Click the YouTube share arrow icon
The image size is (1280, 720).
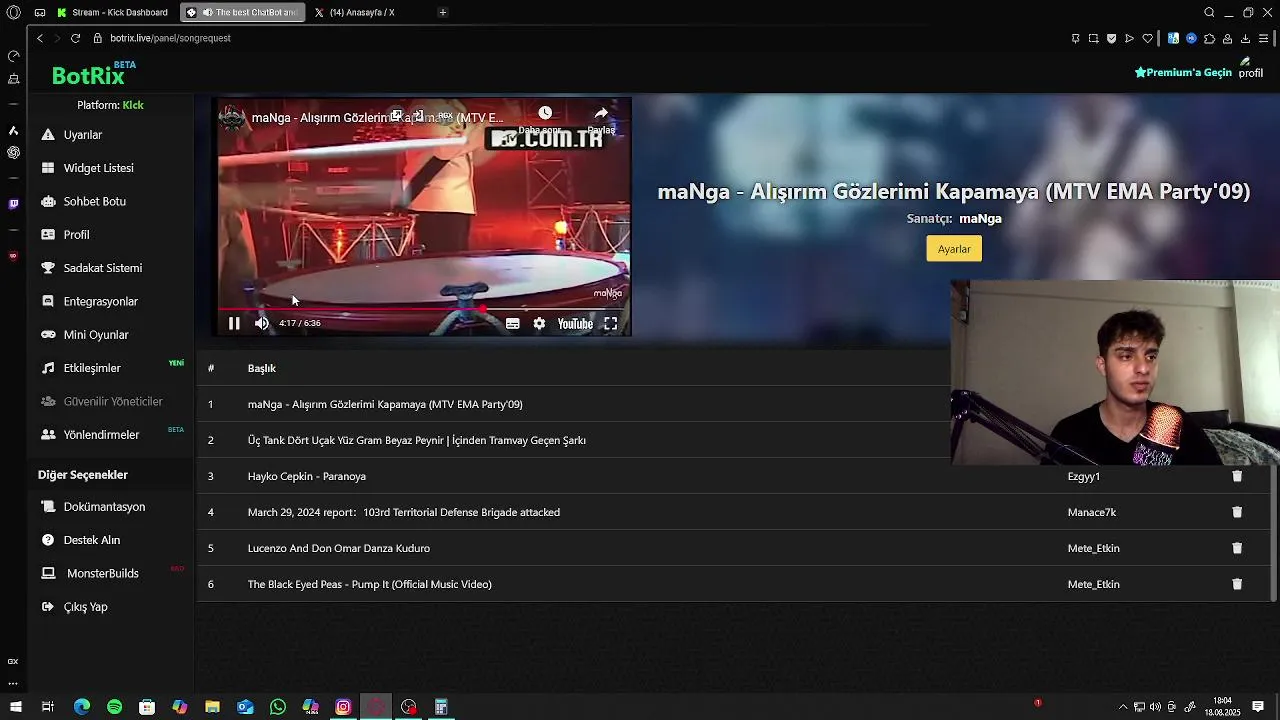pyautogui.click(x=601, y=113)
